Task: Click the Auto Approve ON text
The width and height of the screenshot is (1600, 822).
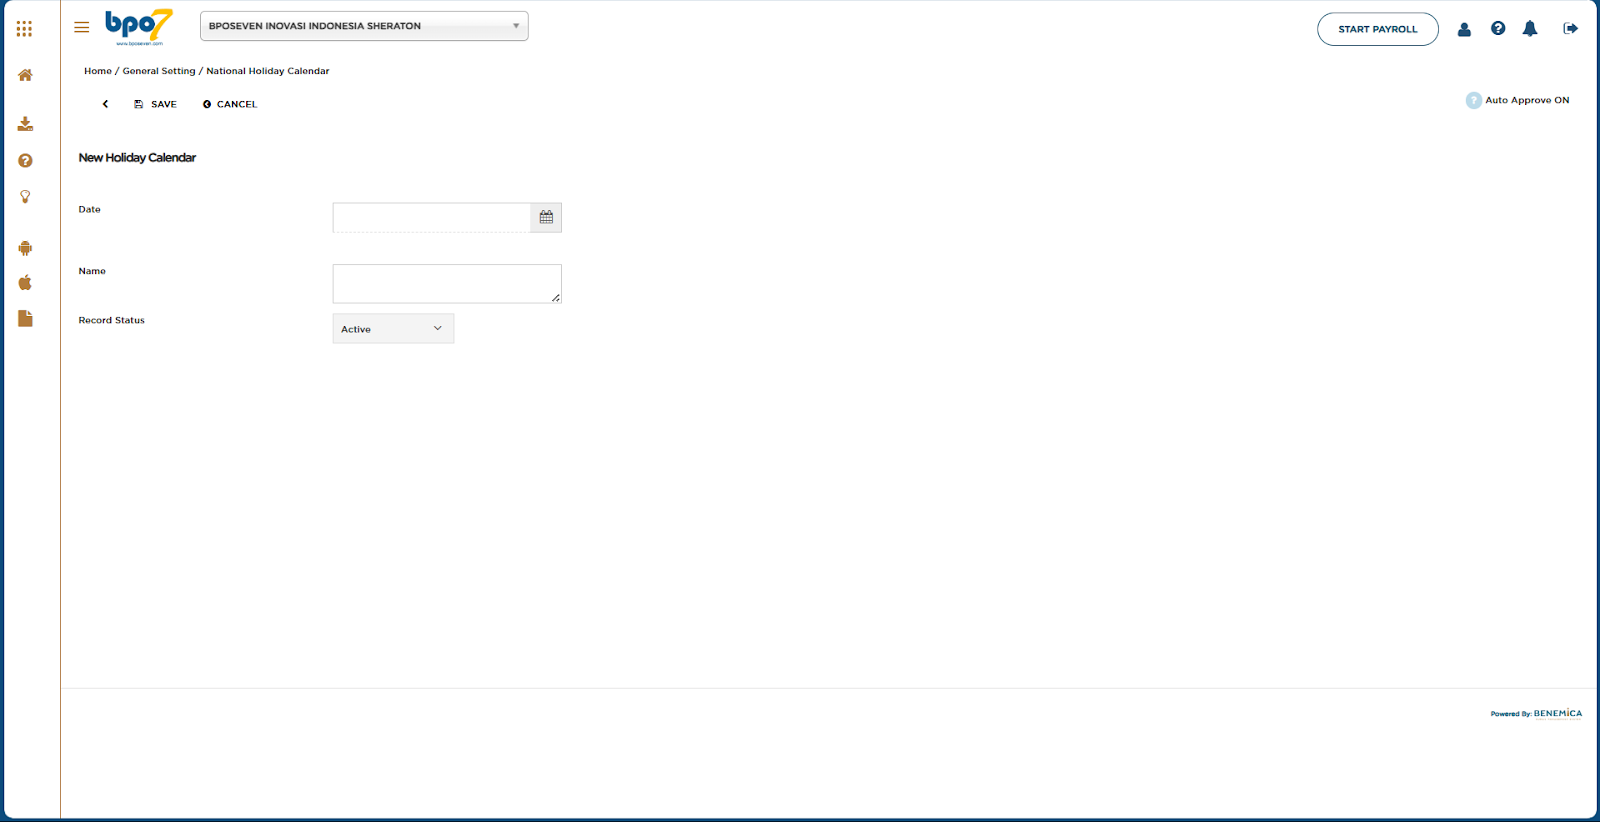Action: 1527,100
